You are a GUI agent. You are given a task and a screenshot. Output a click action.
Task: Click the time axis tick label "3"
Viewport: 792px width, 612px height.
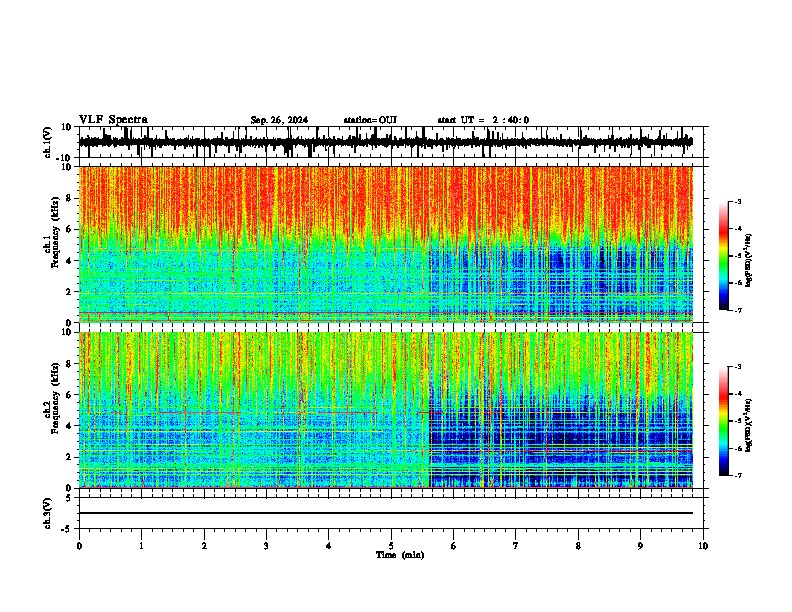point(266,546)
